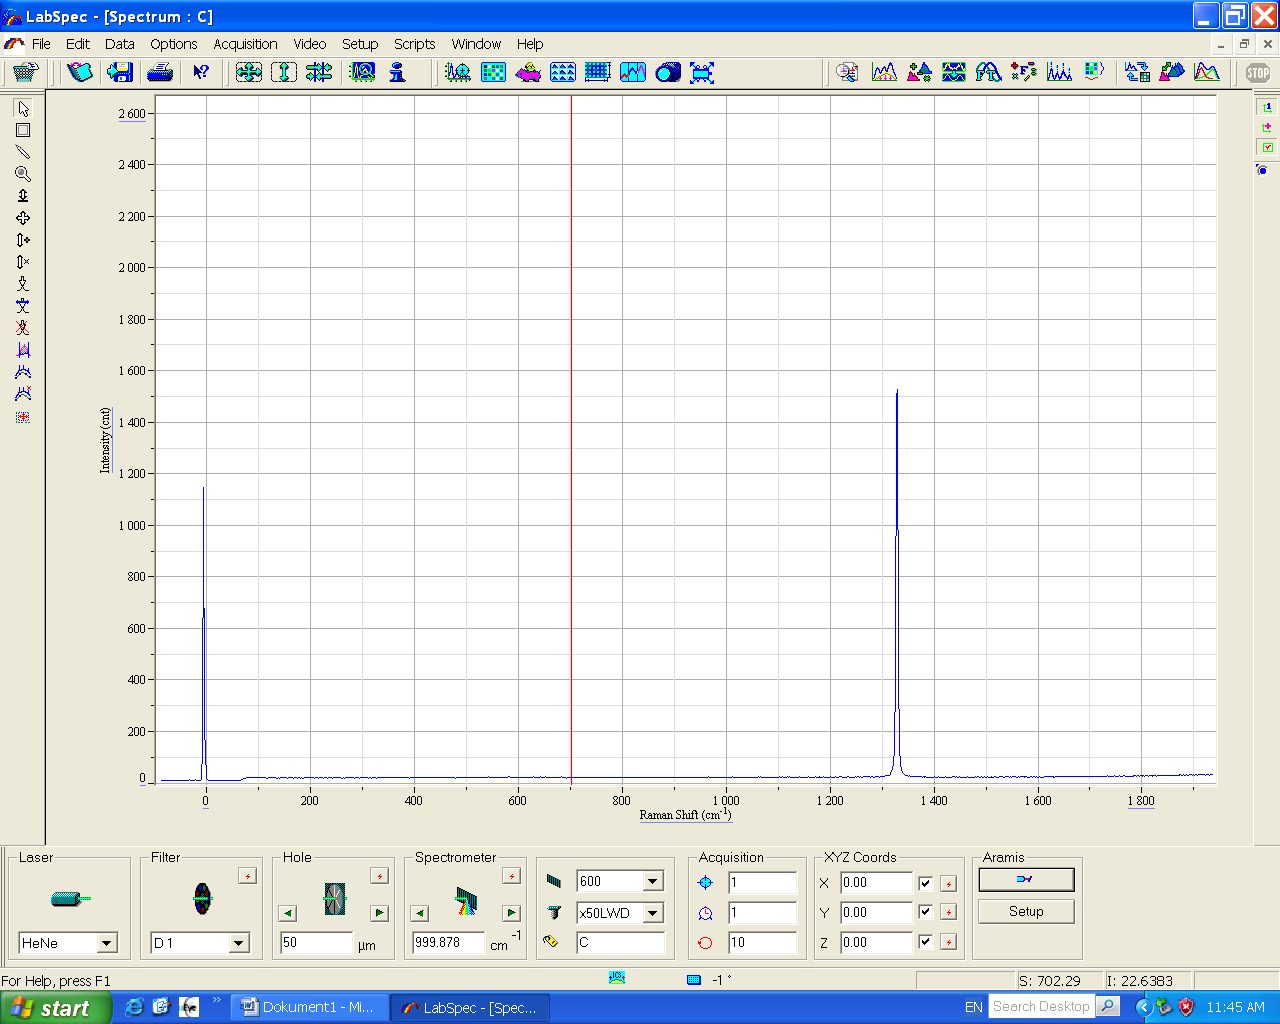The image size is (1280, 1024).
Task: Click the HeNe laser device icon
Action: point(70,899)
